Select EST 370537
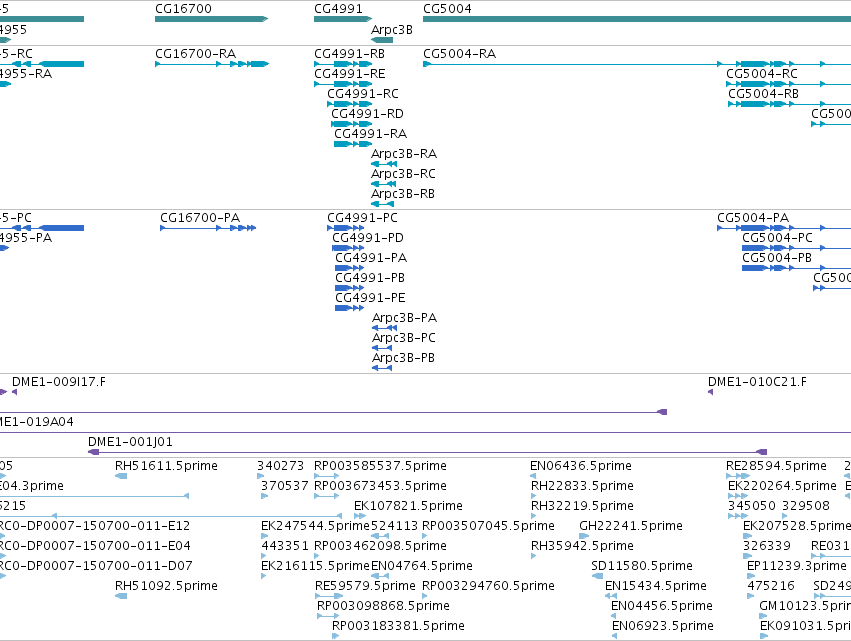851x641 pixels. click(x=264, y=496)
